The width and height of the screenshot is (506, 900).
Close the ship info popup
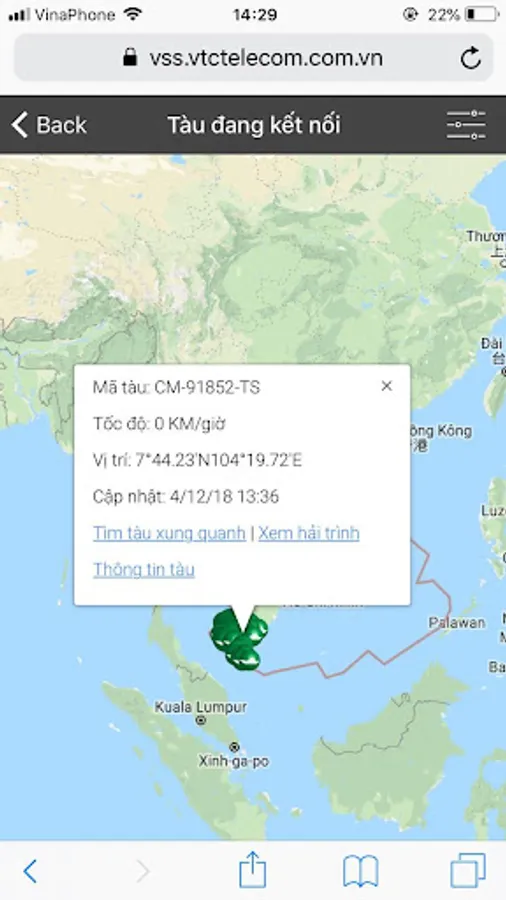point(387,386)
